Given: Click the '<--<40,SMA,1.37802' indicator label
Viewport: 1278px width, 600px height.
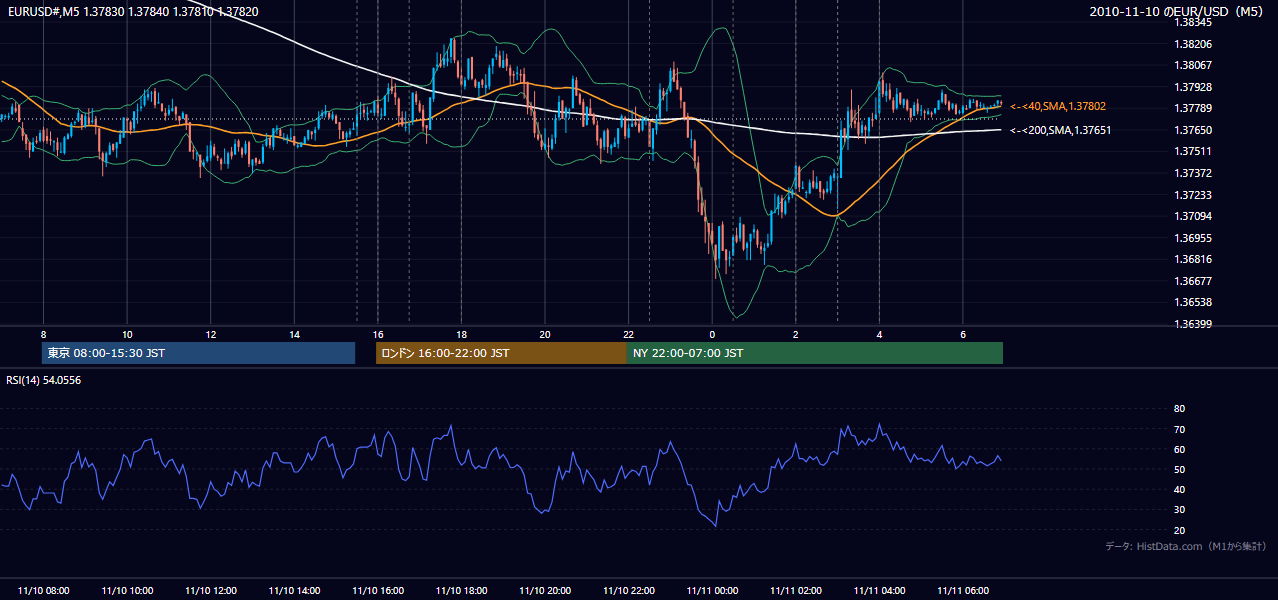Looking at the screenshot, I should [1058, 106].
